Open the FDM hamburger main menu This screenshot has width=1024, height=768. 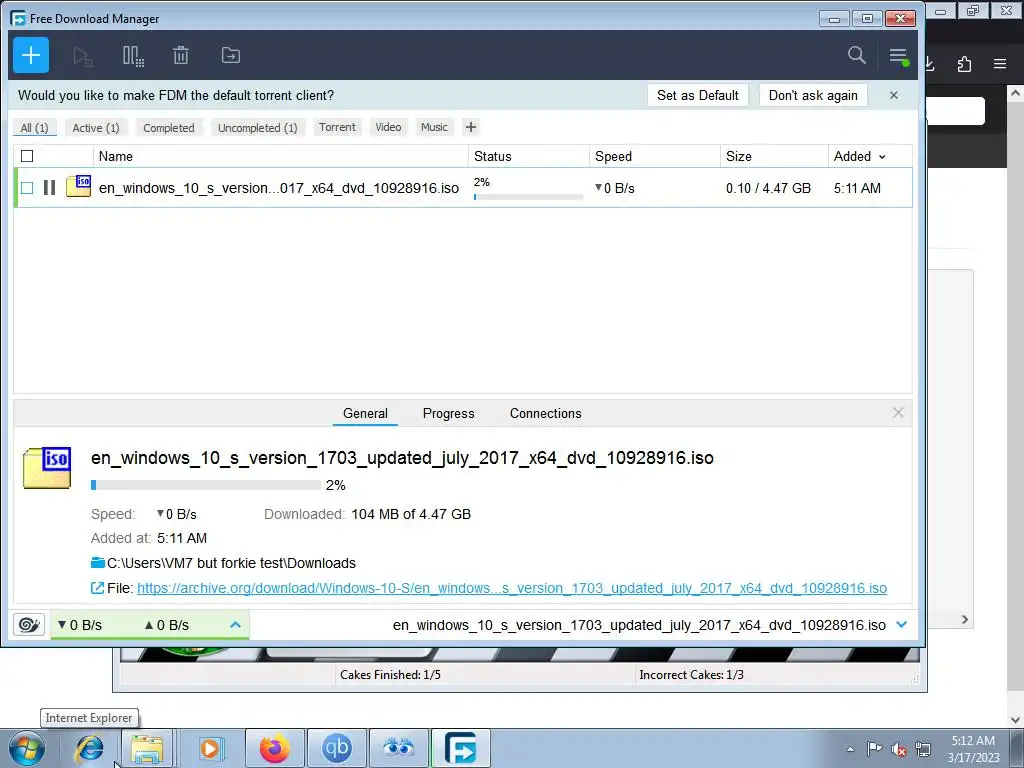pos(899,56)
